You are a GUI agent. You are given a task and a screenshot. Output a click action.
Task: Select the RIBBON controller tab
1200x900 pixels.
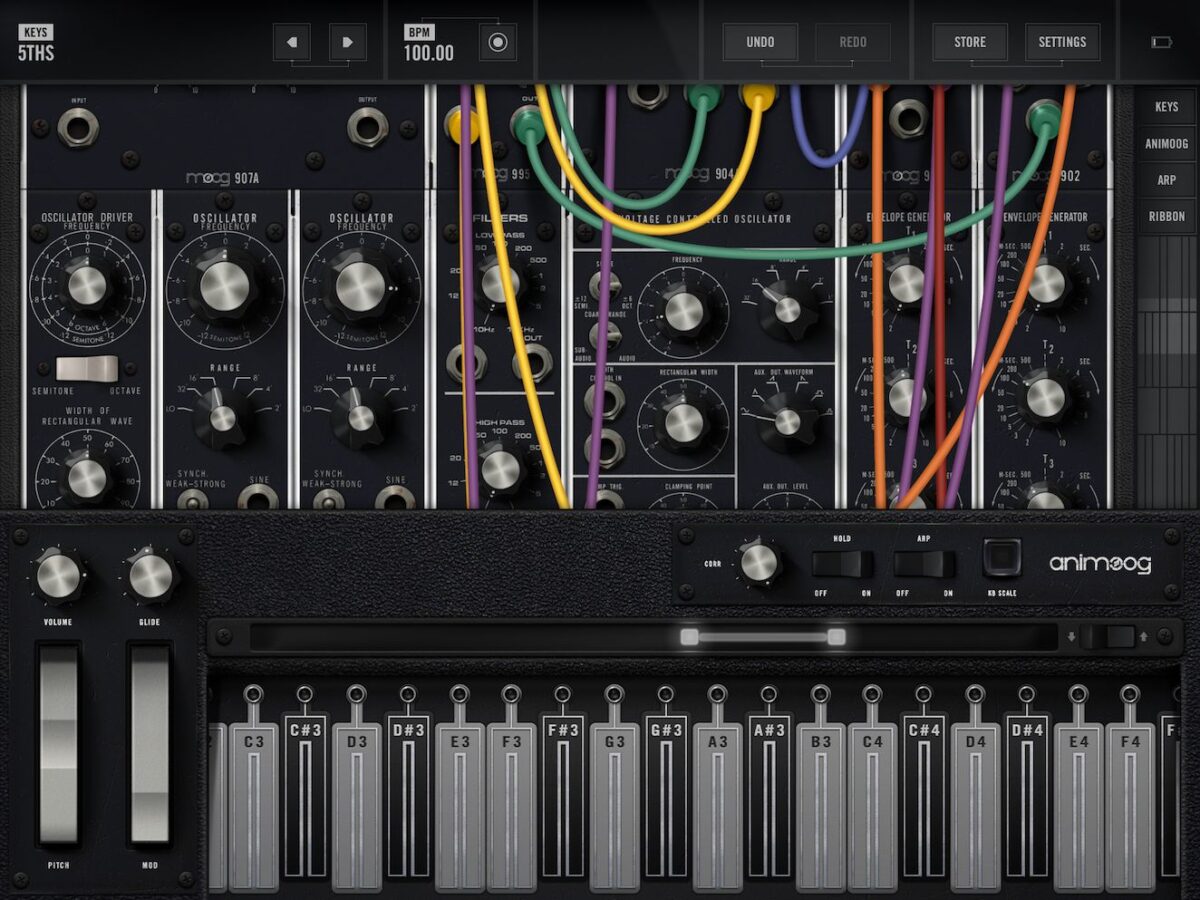(1166, 216)
